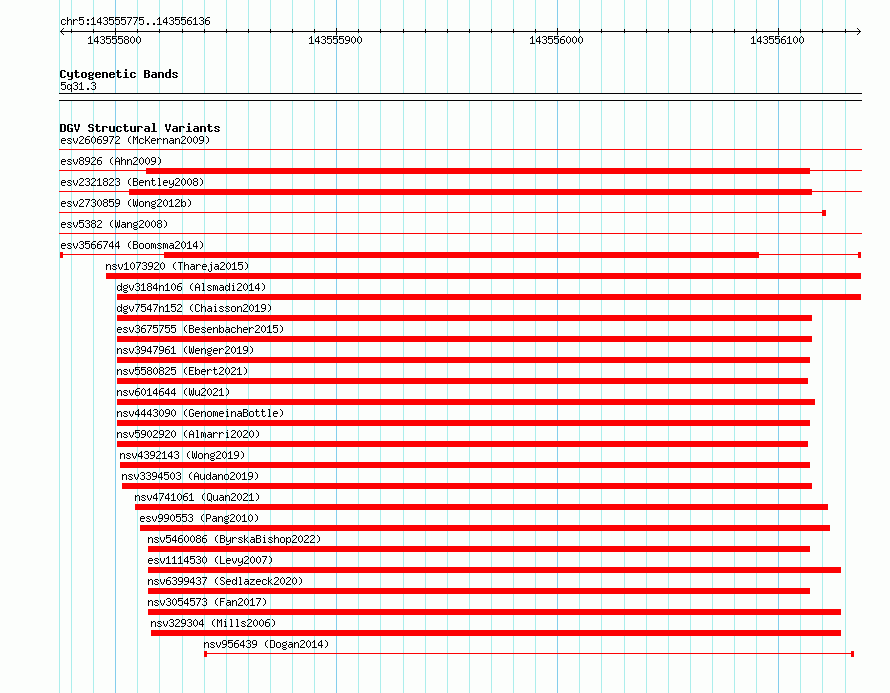Click the red bar under nsv1073920 (Thareja2015)

484,276
